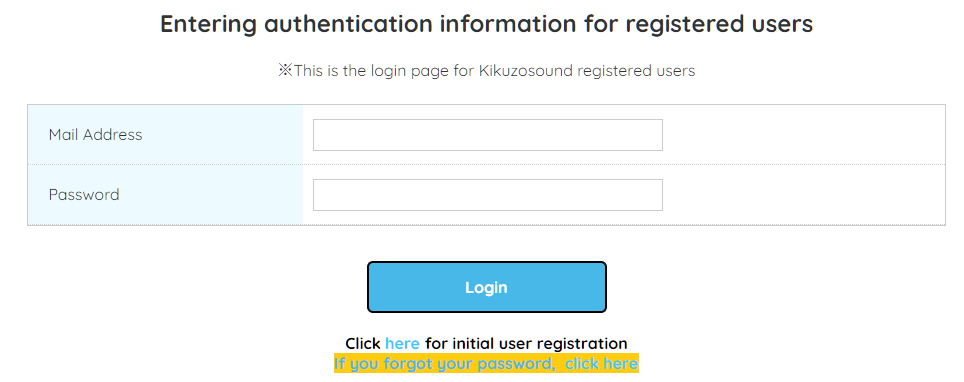Image resolution: width=964 pixels, height=382 pixels.
Task: Place cursor in the email address box
Action: (x=488, y=135)
